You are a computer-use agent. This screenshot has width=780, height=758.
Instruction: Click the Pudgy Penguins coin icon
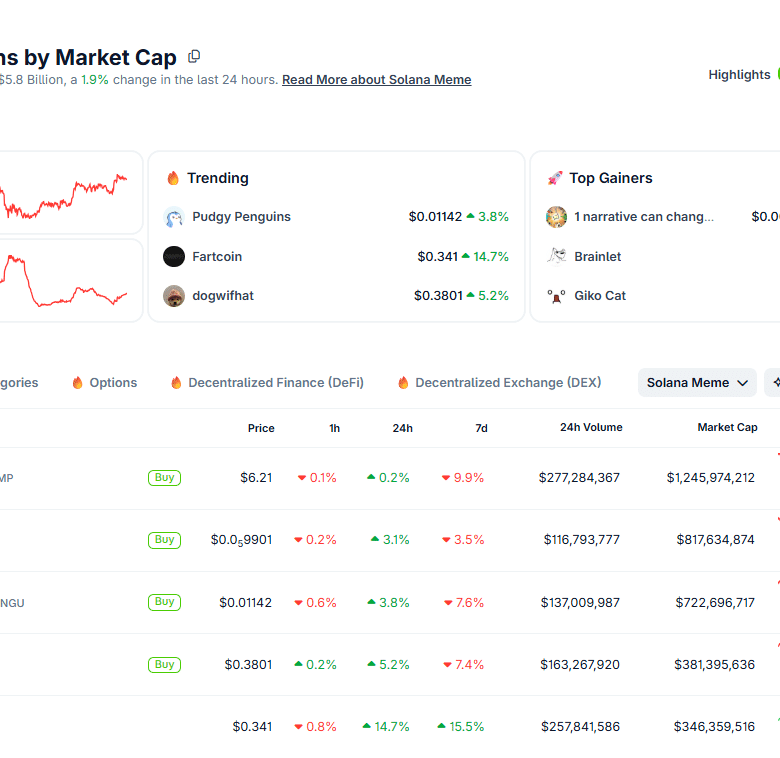tap(174, 217)
